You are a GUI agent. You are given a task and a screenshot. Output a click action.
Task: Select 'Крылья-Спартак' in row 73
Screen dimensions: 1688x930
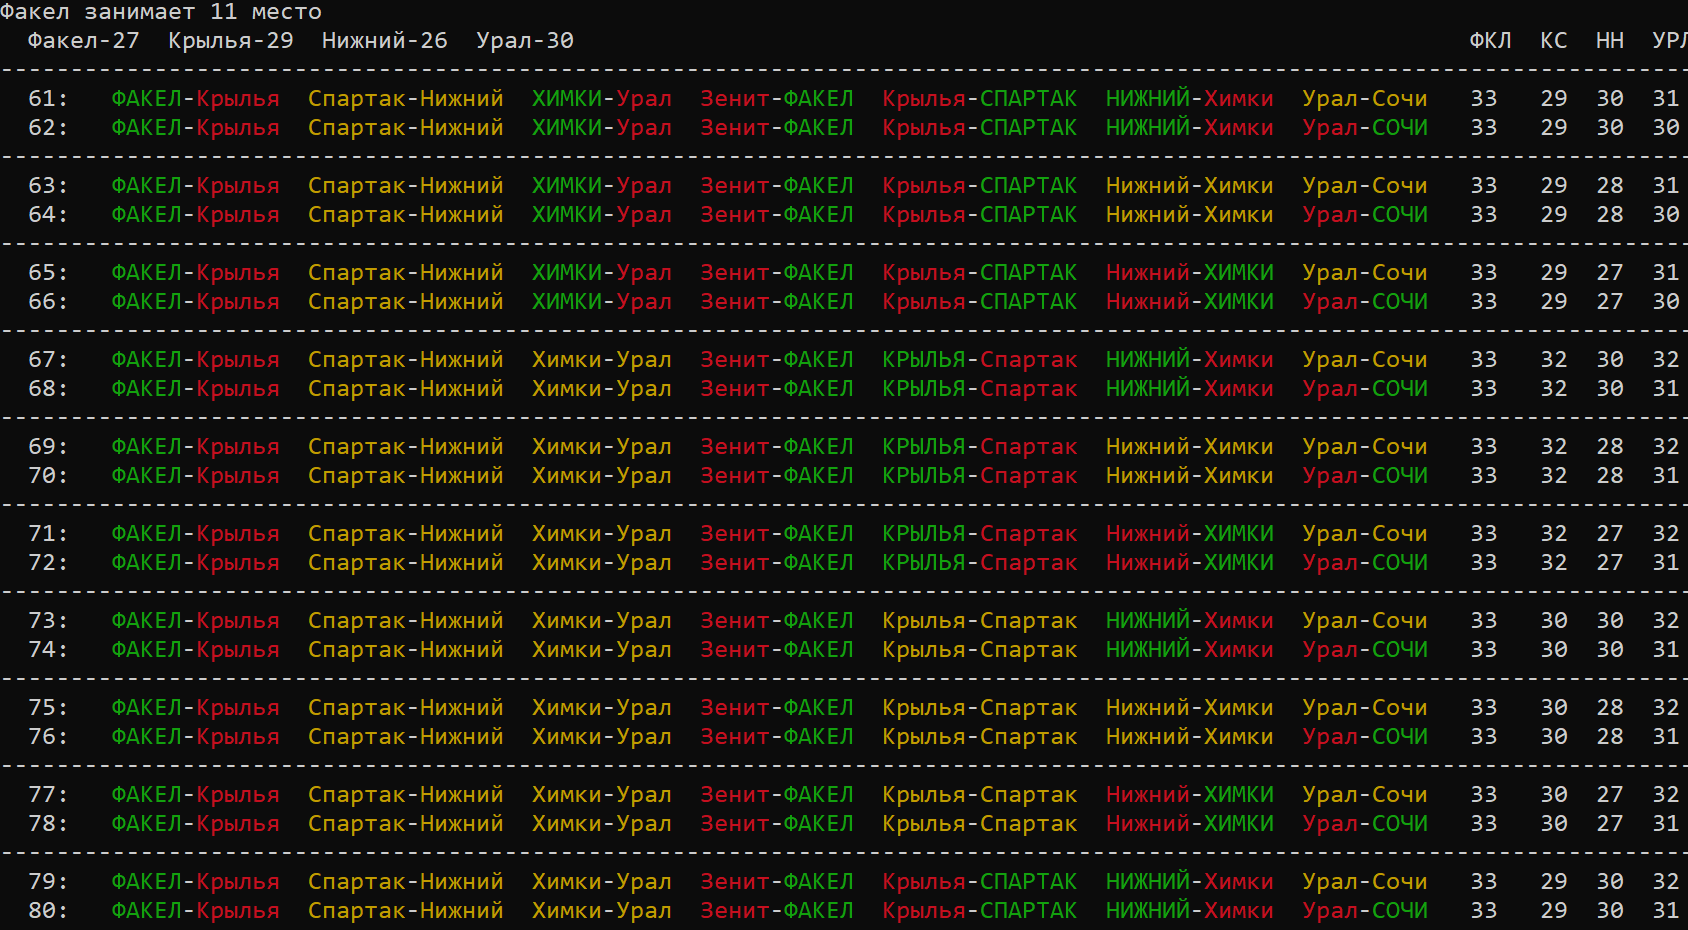[980, 621]
